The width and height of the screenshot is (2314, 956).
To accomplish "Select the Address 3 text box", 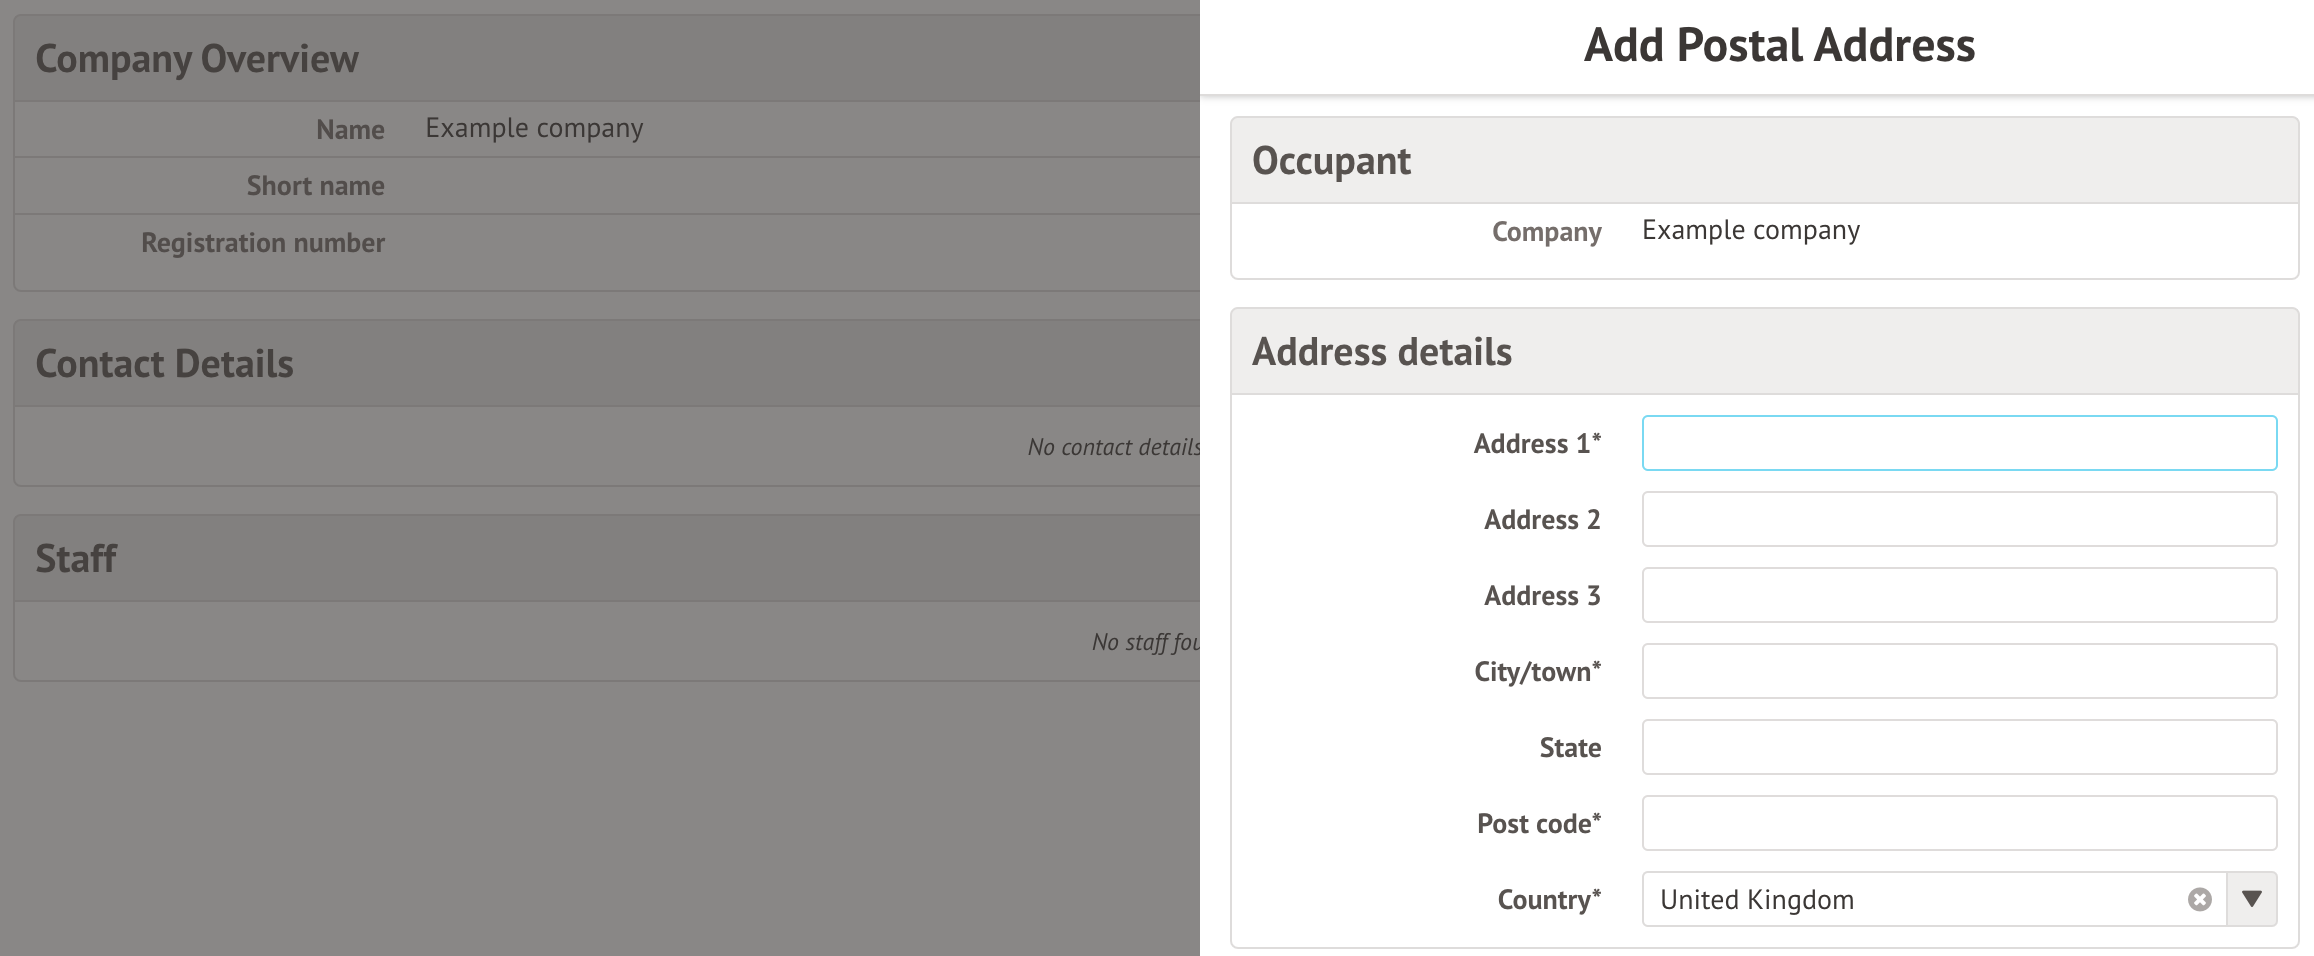I will pyautogui.click(x=1959, y=595).
